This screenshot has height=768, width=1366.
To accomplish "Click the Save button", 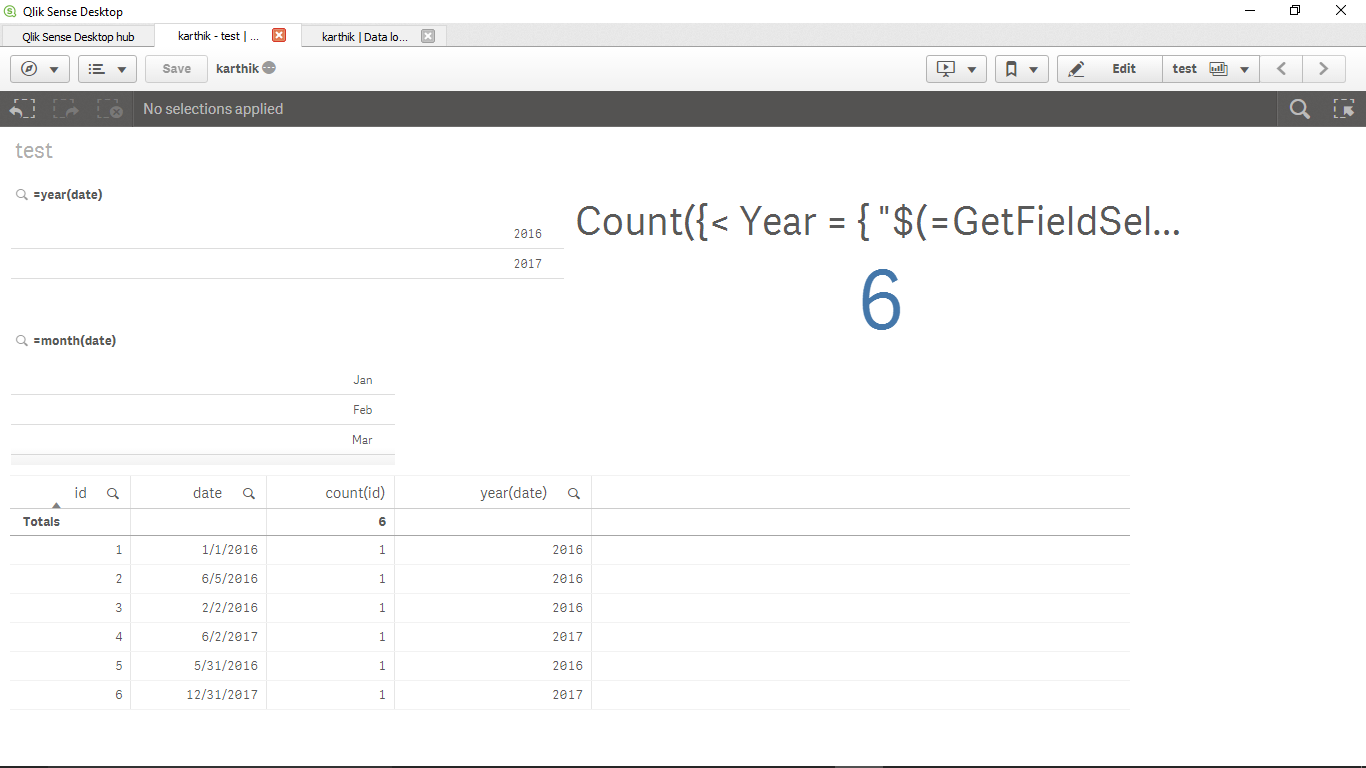I will pyautogui.click(x=176, y=69).
